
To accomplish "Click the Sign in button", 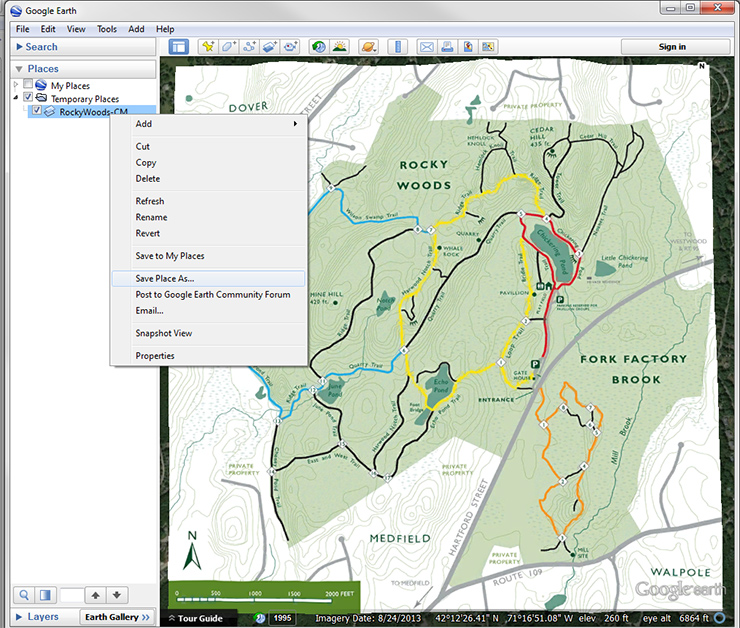I will point(672,47).
